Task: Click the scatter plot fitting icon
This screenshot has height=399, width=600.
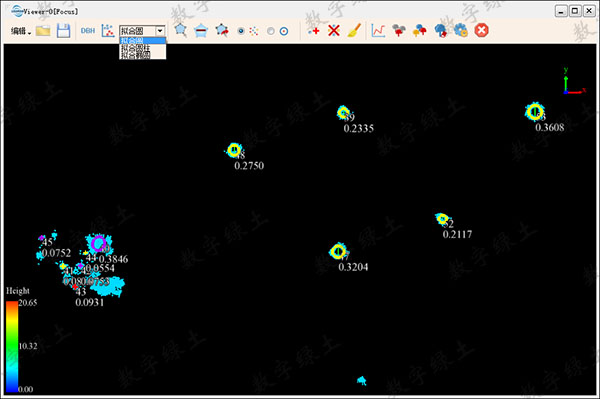Action: pyautogui.click(x=108, y=31)
